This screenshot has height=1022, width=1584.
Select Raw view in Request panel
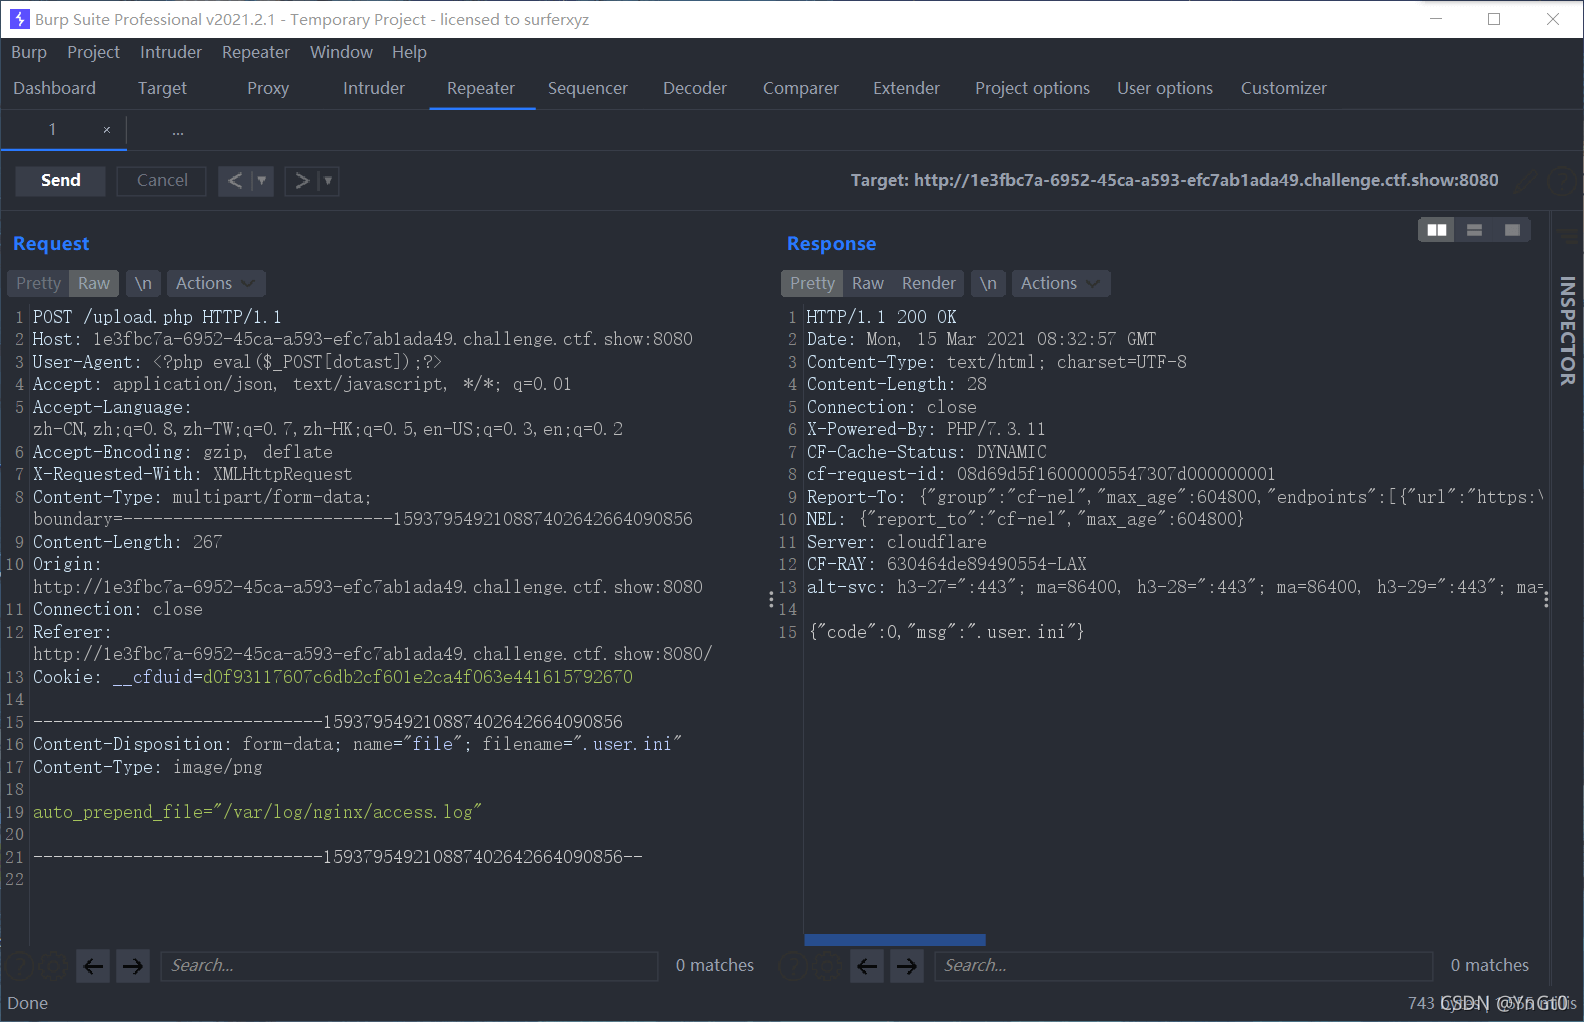tap(94, 283)
